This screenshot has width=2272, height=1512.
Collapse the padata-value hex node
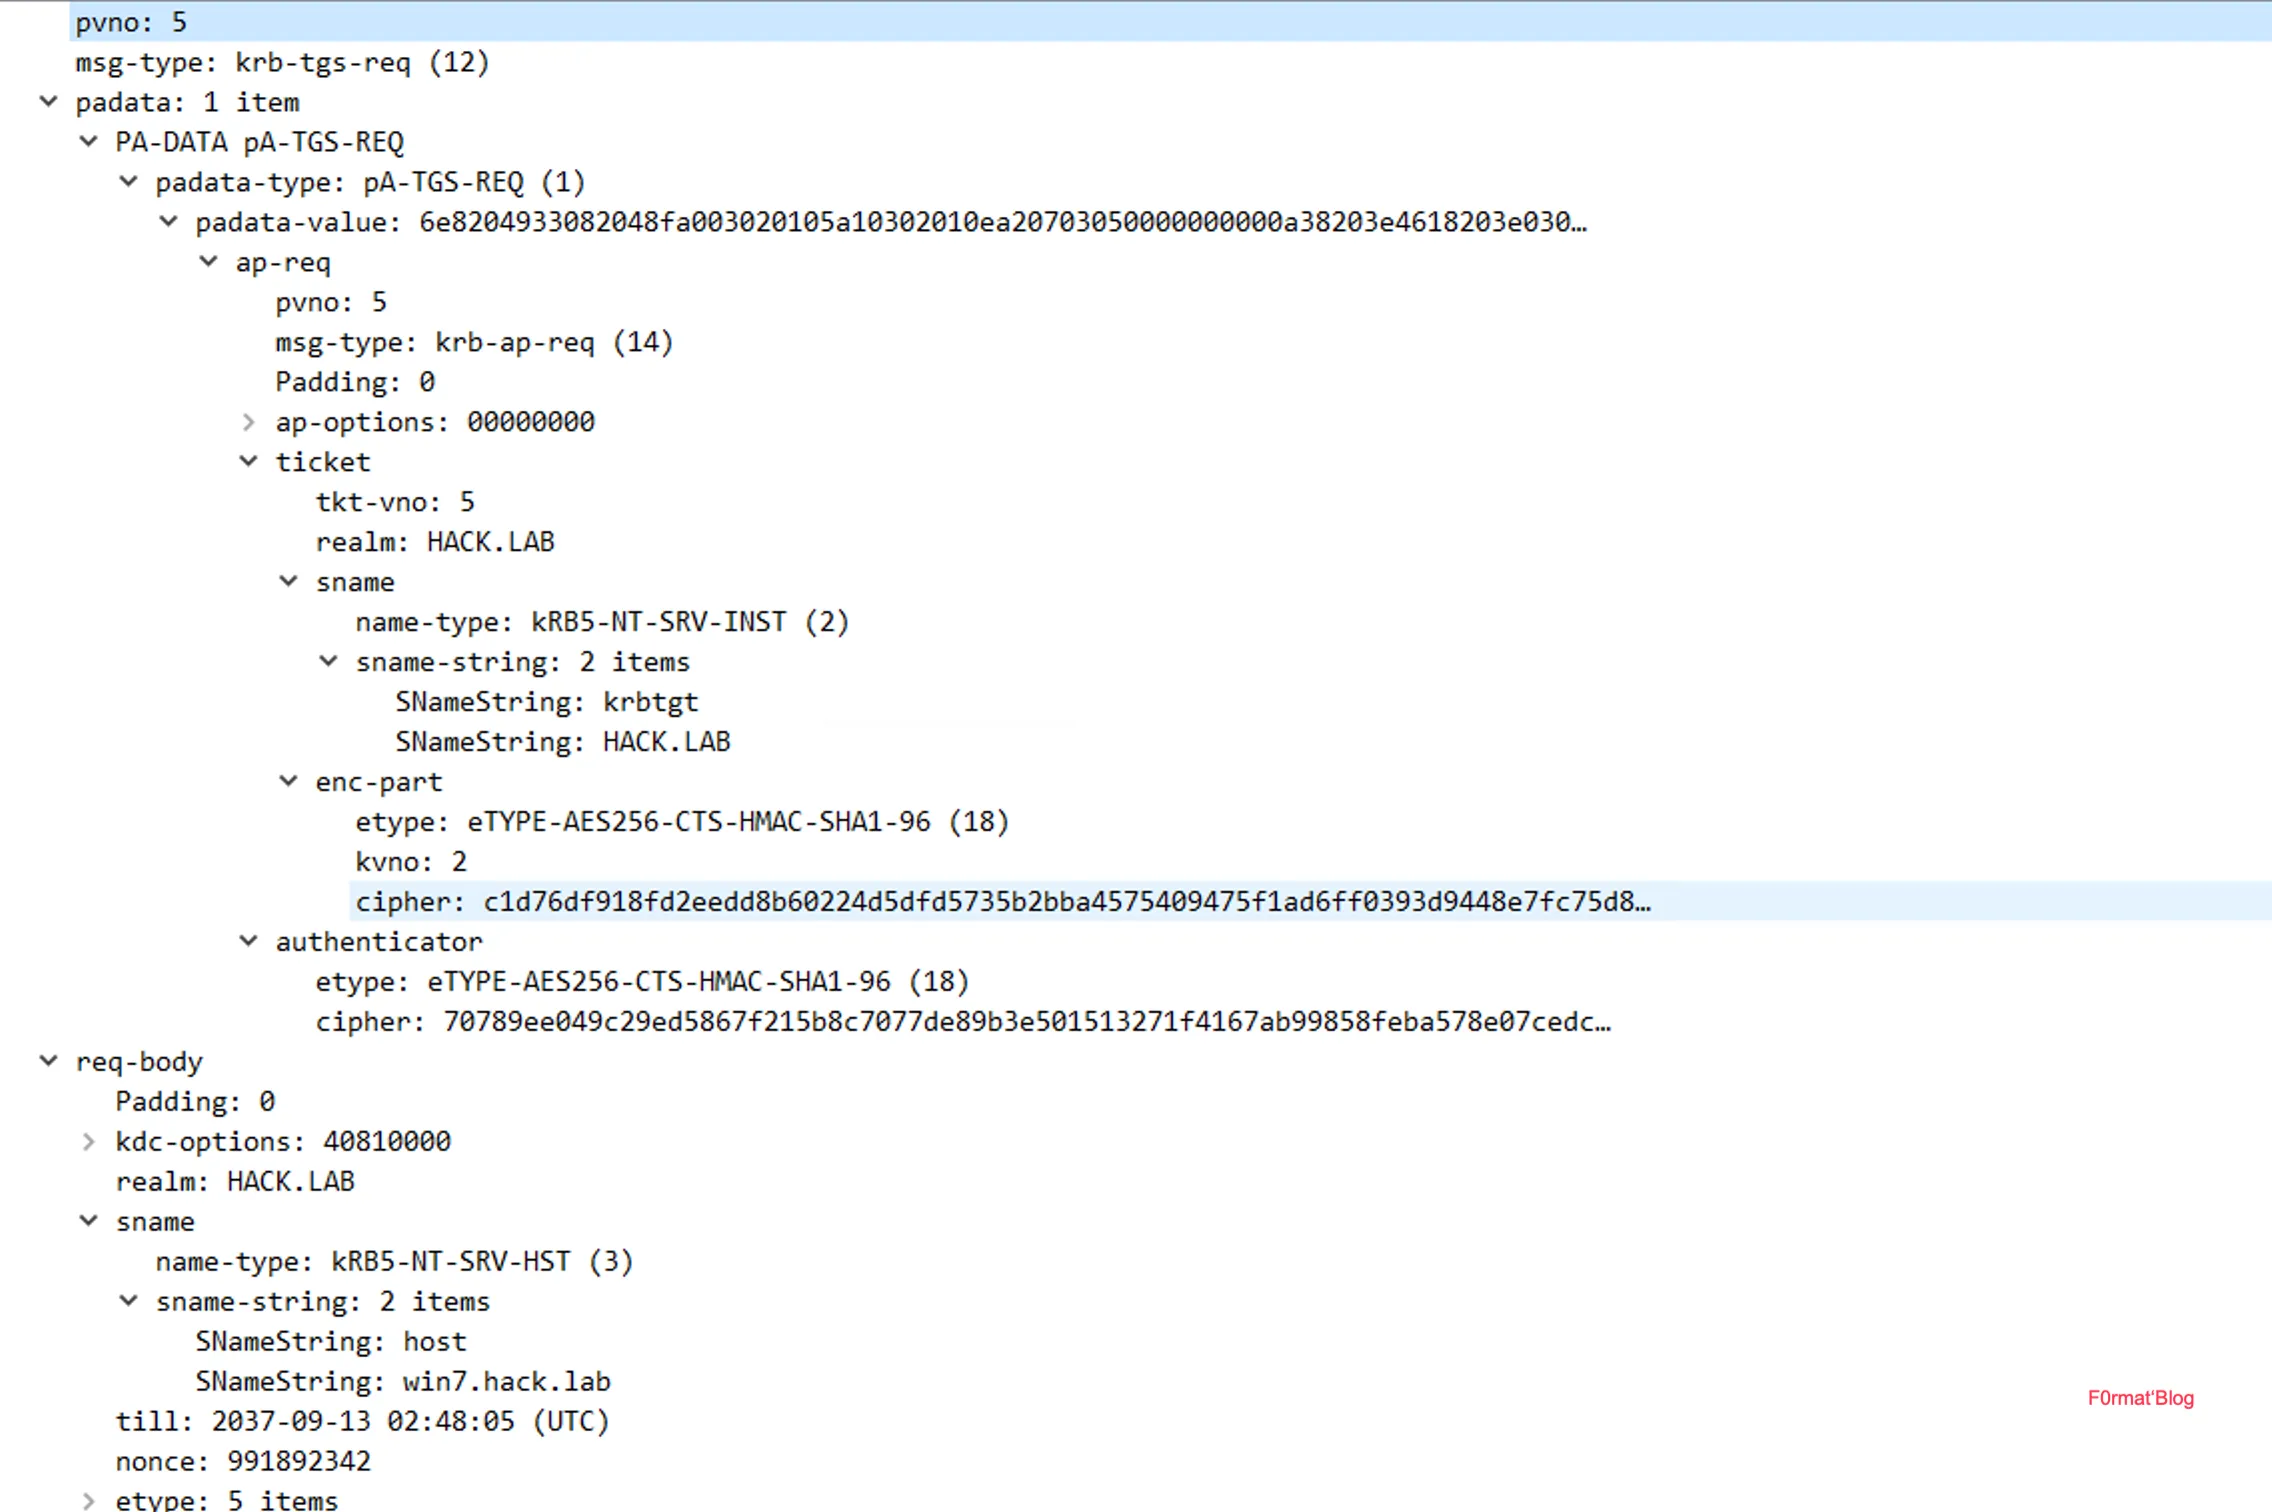[169, 222]
